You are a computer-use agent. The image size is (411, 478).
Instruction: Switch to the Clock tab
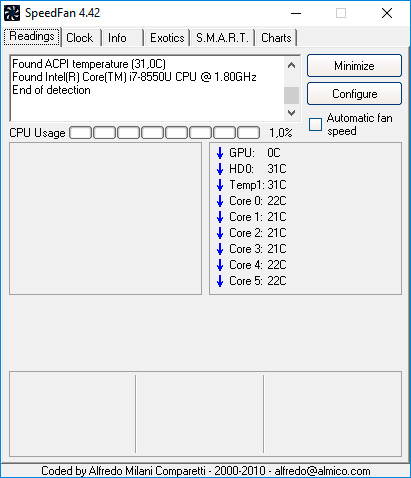pyautogui.click(x=80, y=38)
